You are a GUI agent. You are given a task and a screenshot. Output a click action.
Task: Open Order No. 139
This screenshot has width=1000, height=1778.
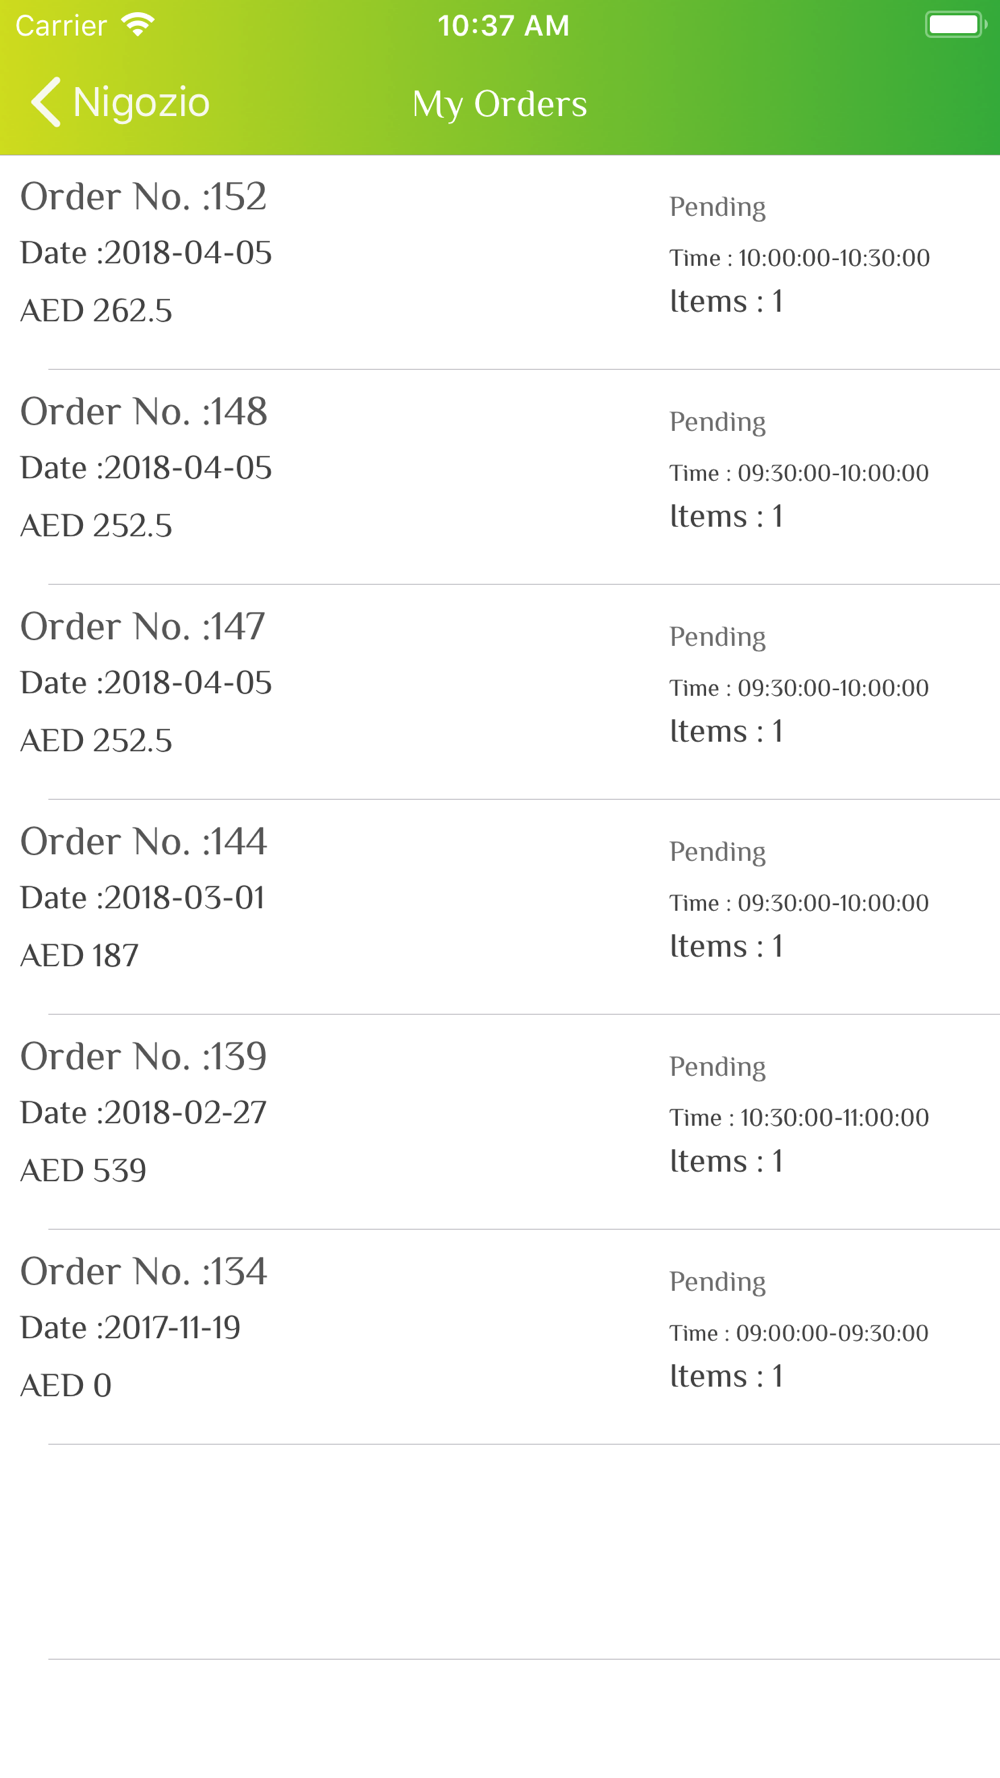point(144,1057)
